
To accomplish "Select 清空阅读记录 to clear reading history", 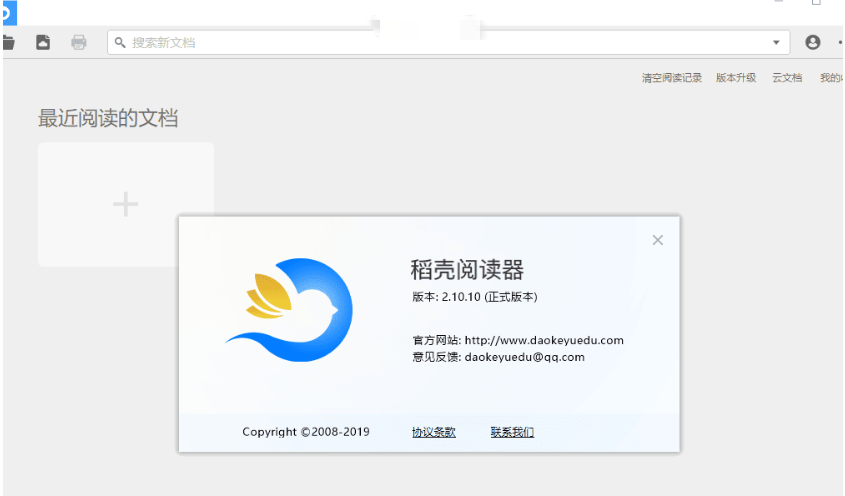I will click(x=672, y=78).
